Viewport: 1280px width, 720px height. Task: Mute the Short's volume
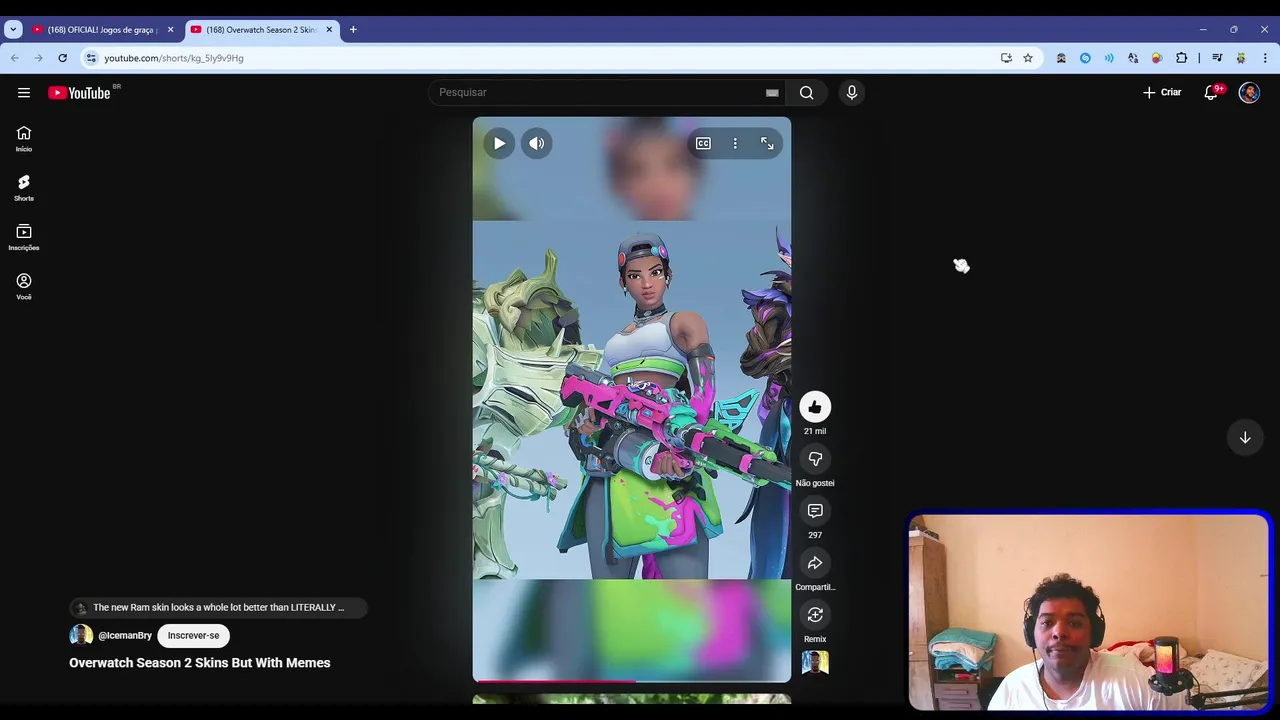[537, 143]
